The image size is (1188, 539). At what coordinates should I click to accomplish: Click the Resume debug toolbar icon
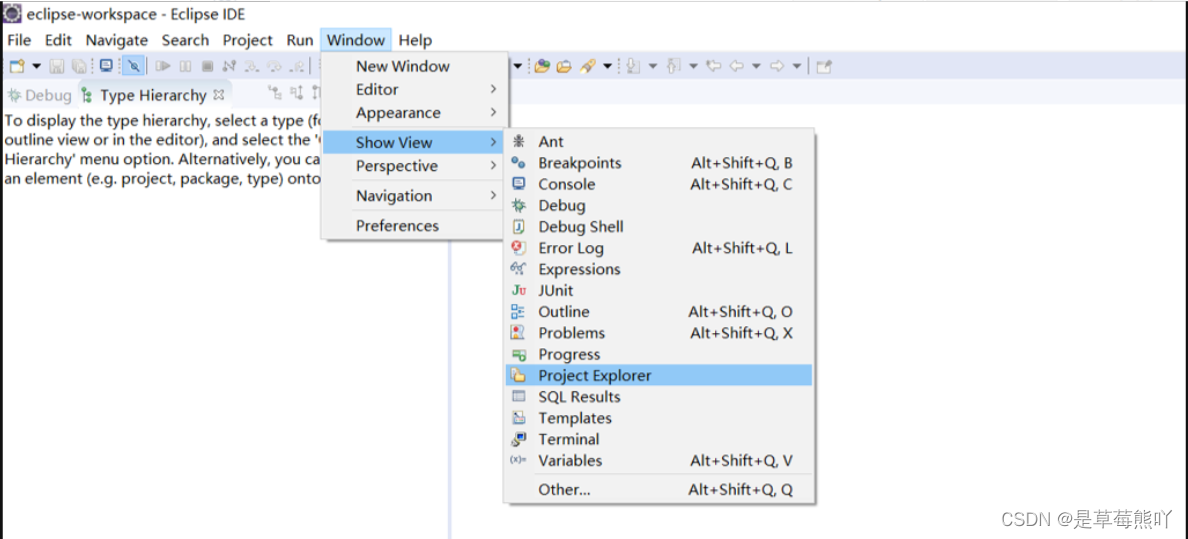163,66
